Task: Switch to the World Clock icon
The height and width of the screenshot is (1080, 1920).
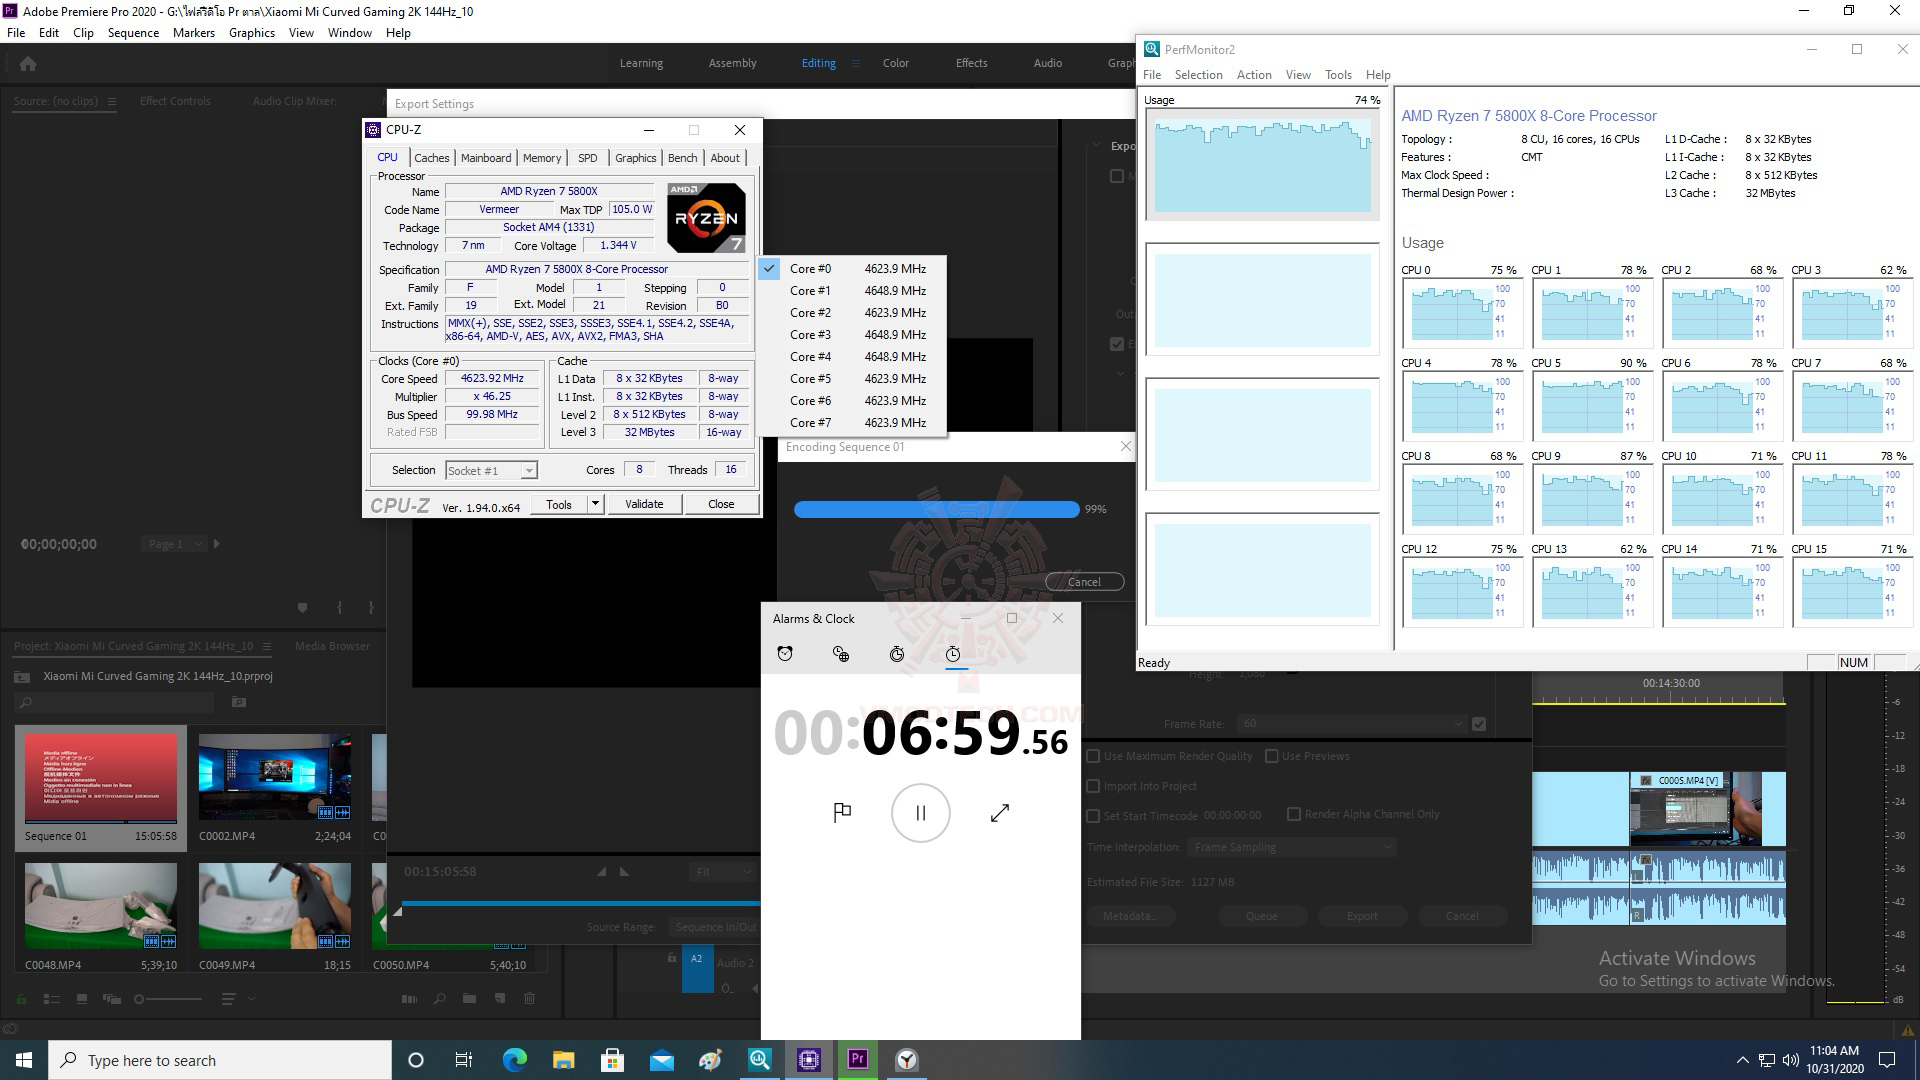Action: click(841, 654)
